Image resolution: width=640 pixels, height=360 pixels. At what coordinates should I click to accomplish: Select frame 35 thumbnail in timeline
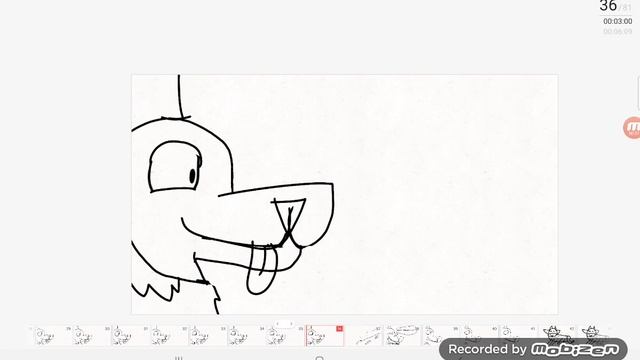(285, 336)
